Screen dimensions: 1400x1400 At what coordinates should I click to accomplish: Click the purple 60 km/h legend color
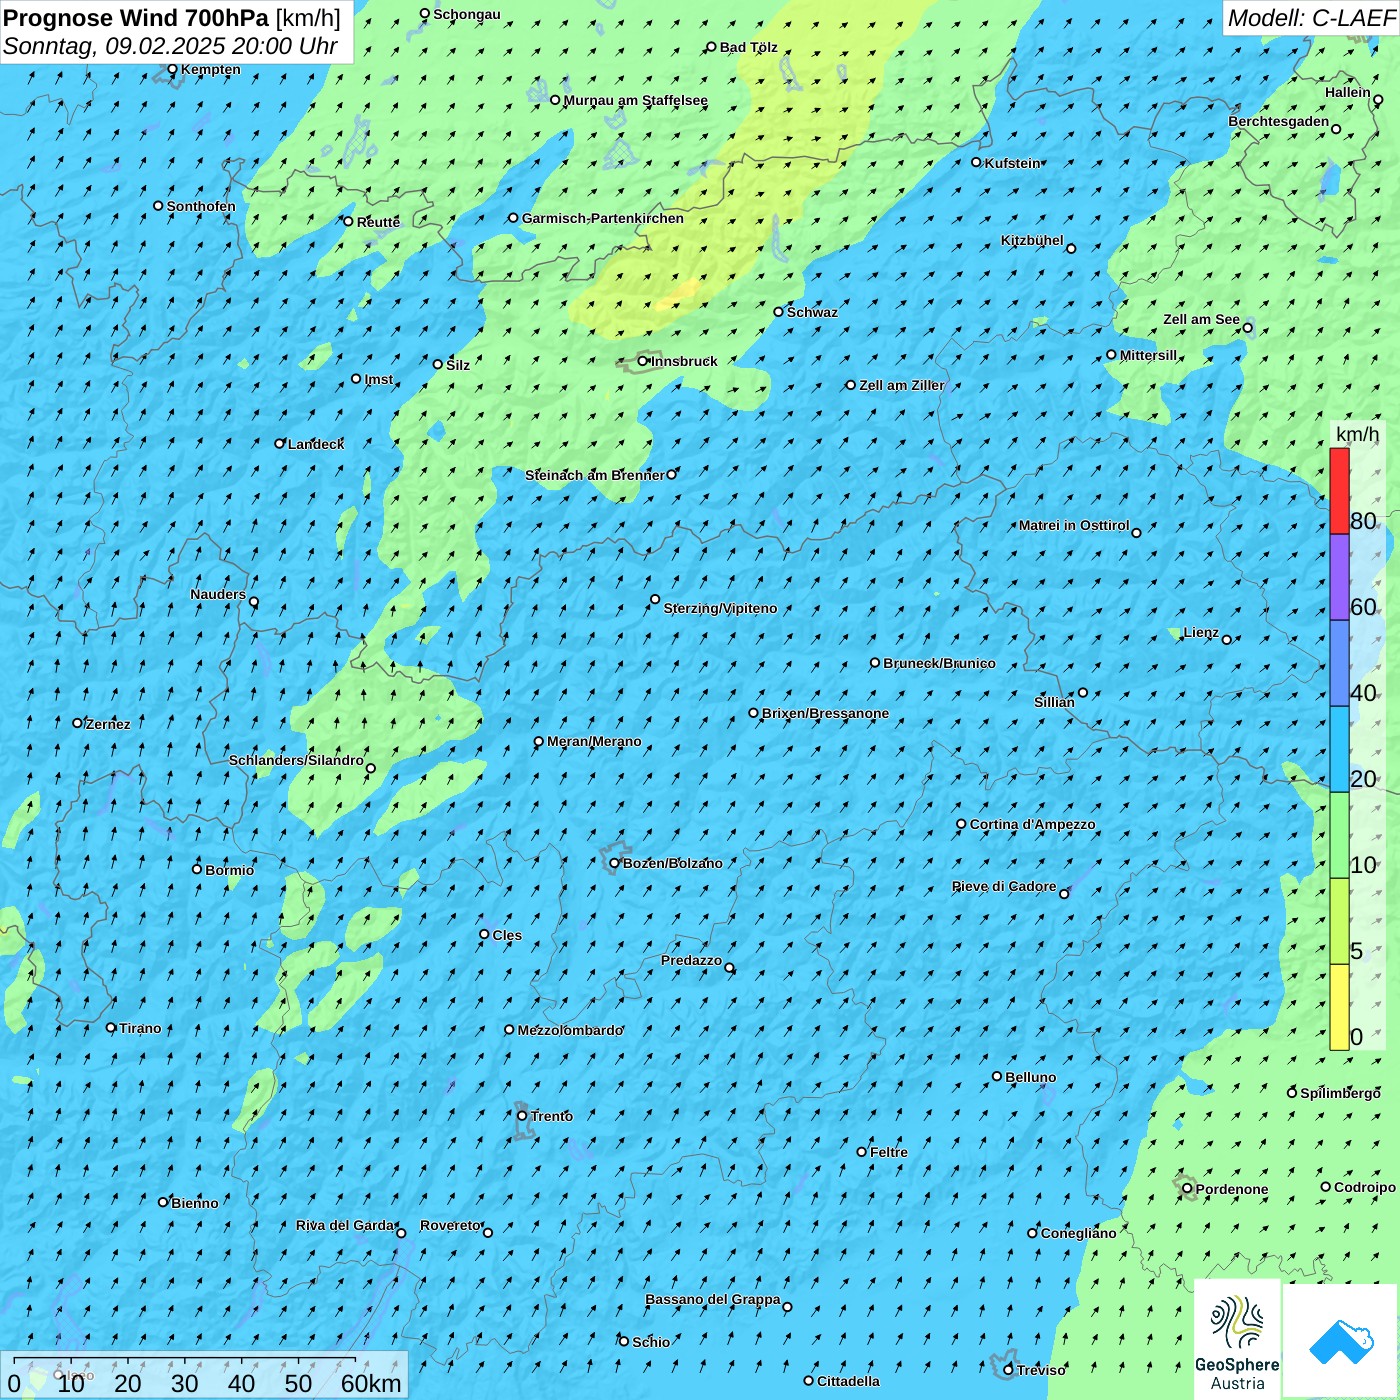coord(1339,577)
